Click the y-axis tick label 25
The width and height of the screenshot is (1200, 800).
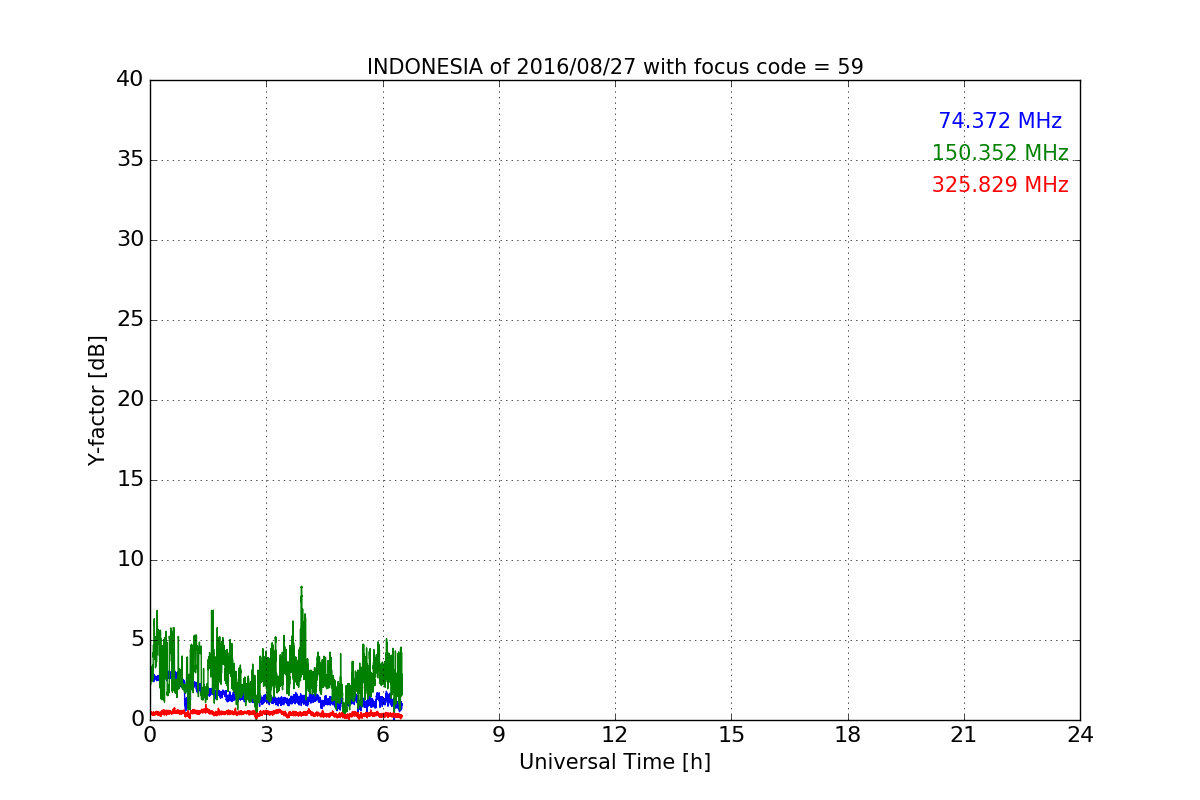[x=130, y=320]
